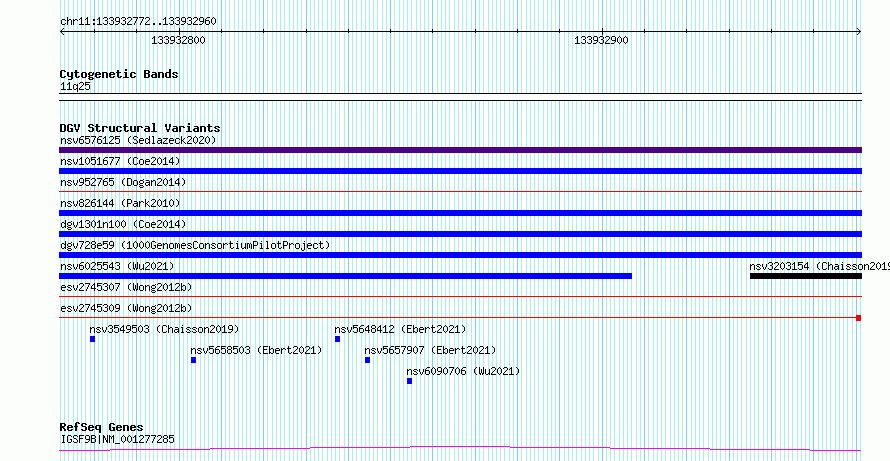This screenshot has height=461, width=890.
Task: Click the blue square marker for nsv5658503
Action: 194,360
